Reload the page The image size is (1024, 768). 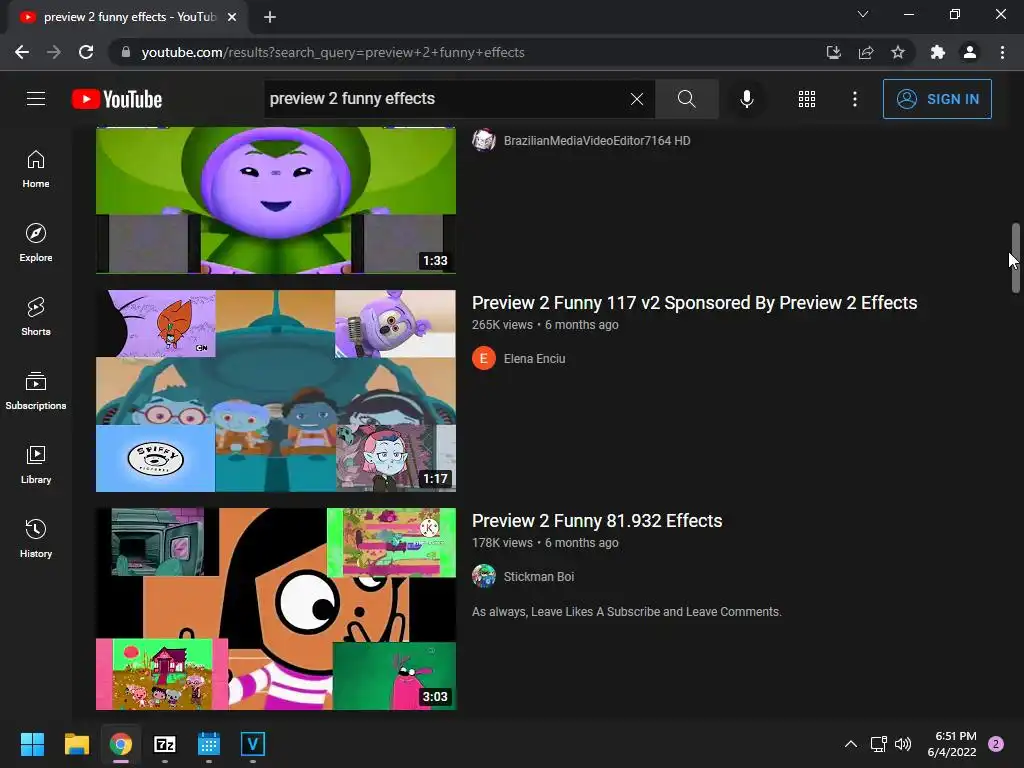click(86, 52)
